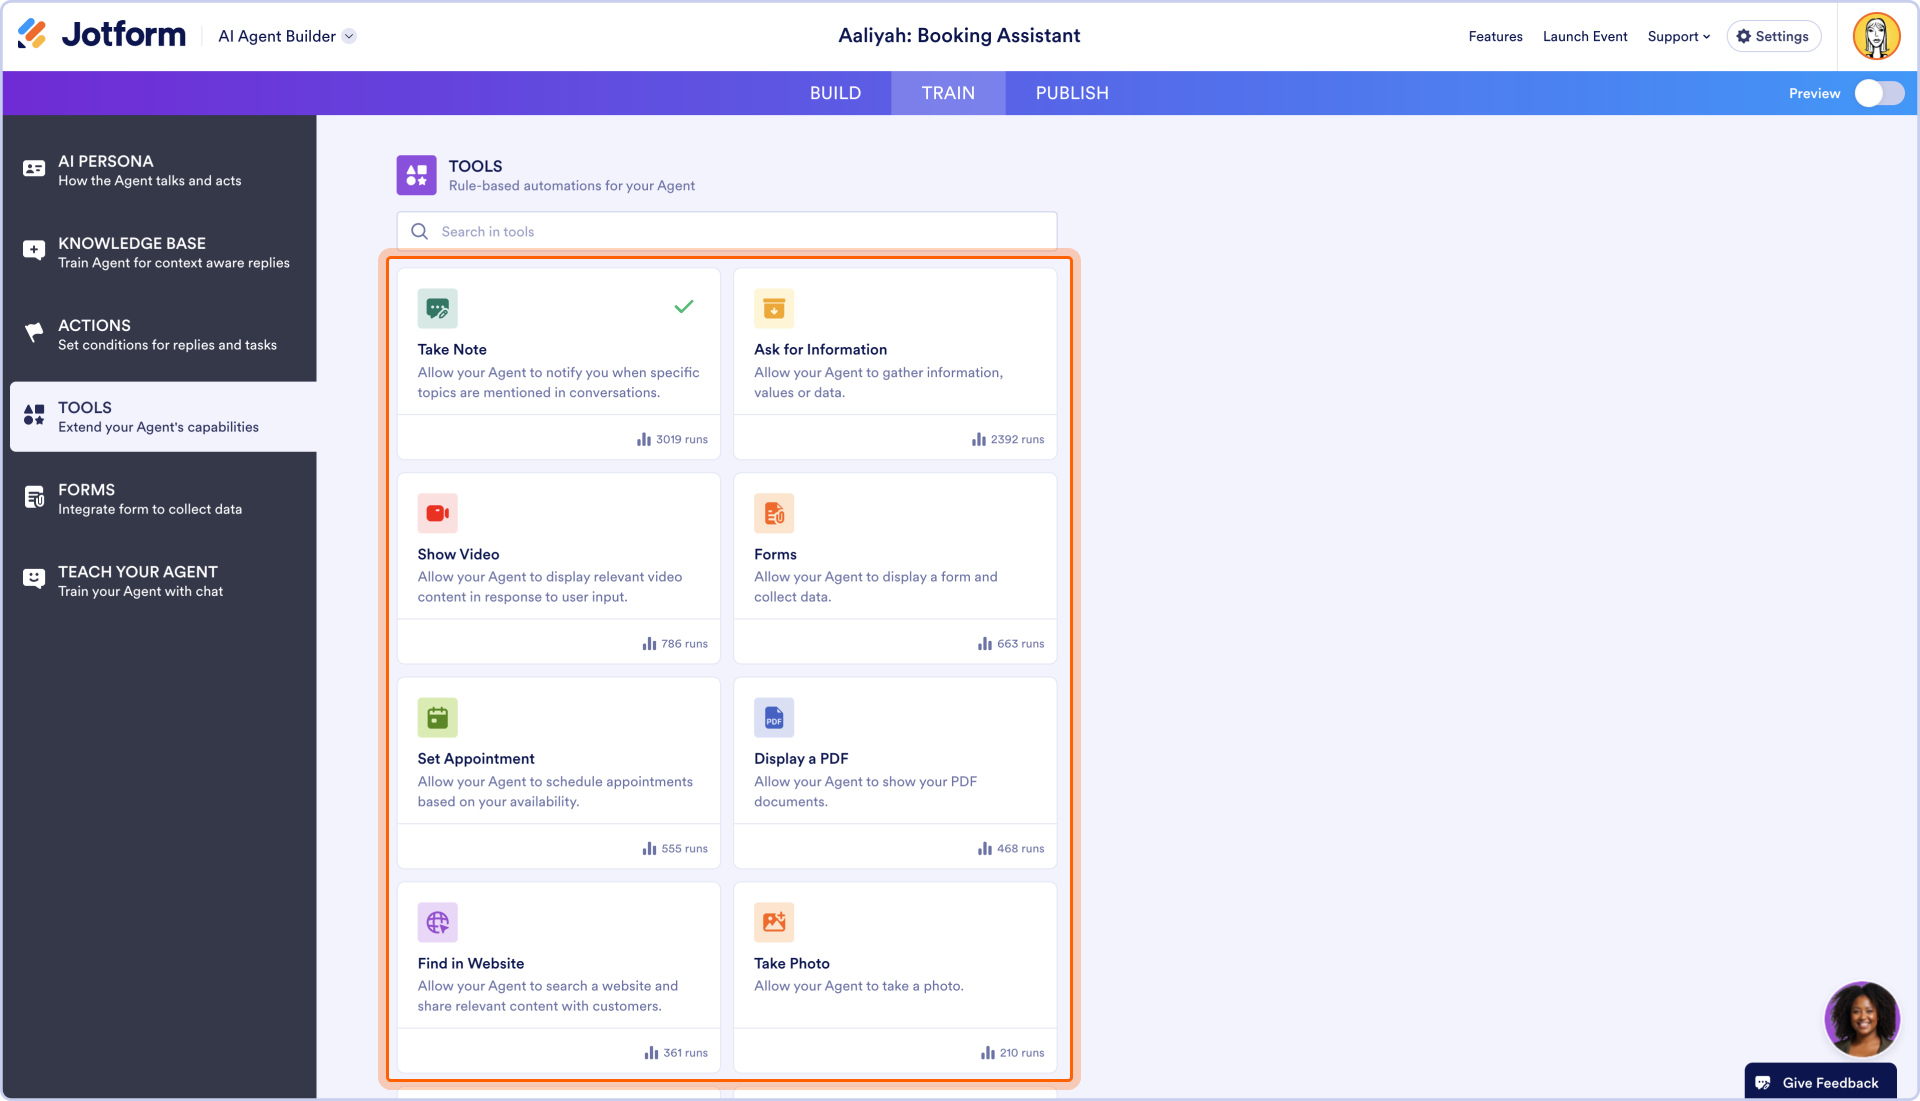Click the Take Photo tool icon
This screenshot has width=1920, height=1101.
pos(773,922)
